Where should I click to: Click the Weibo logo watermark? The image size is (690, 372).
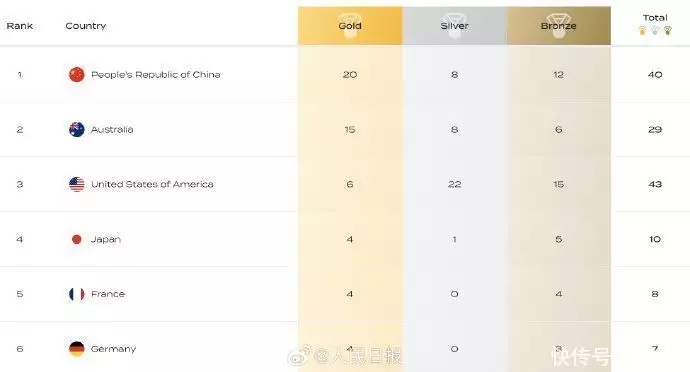point(299,355)
